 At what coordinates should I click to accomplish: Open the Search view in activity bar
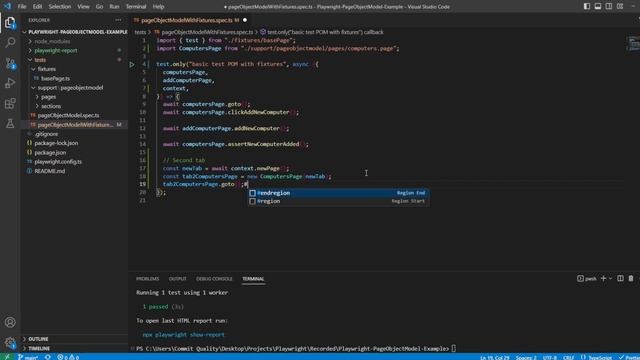[10, 42]
